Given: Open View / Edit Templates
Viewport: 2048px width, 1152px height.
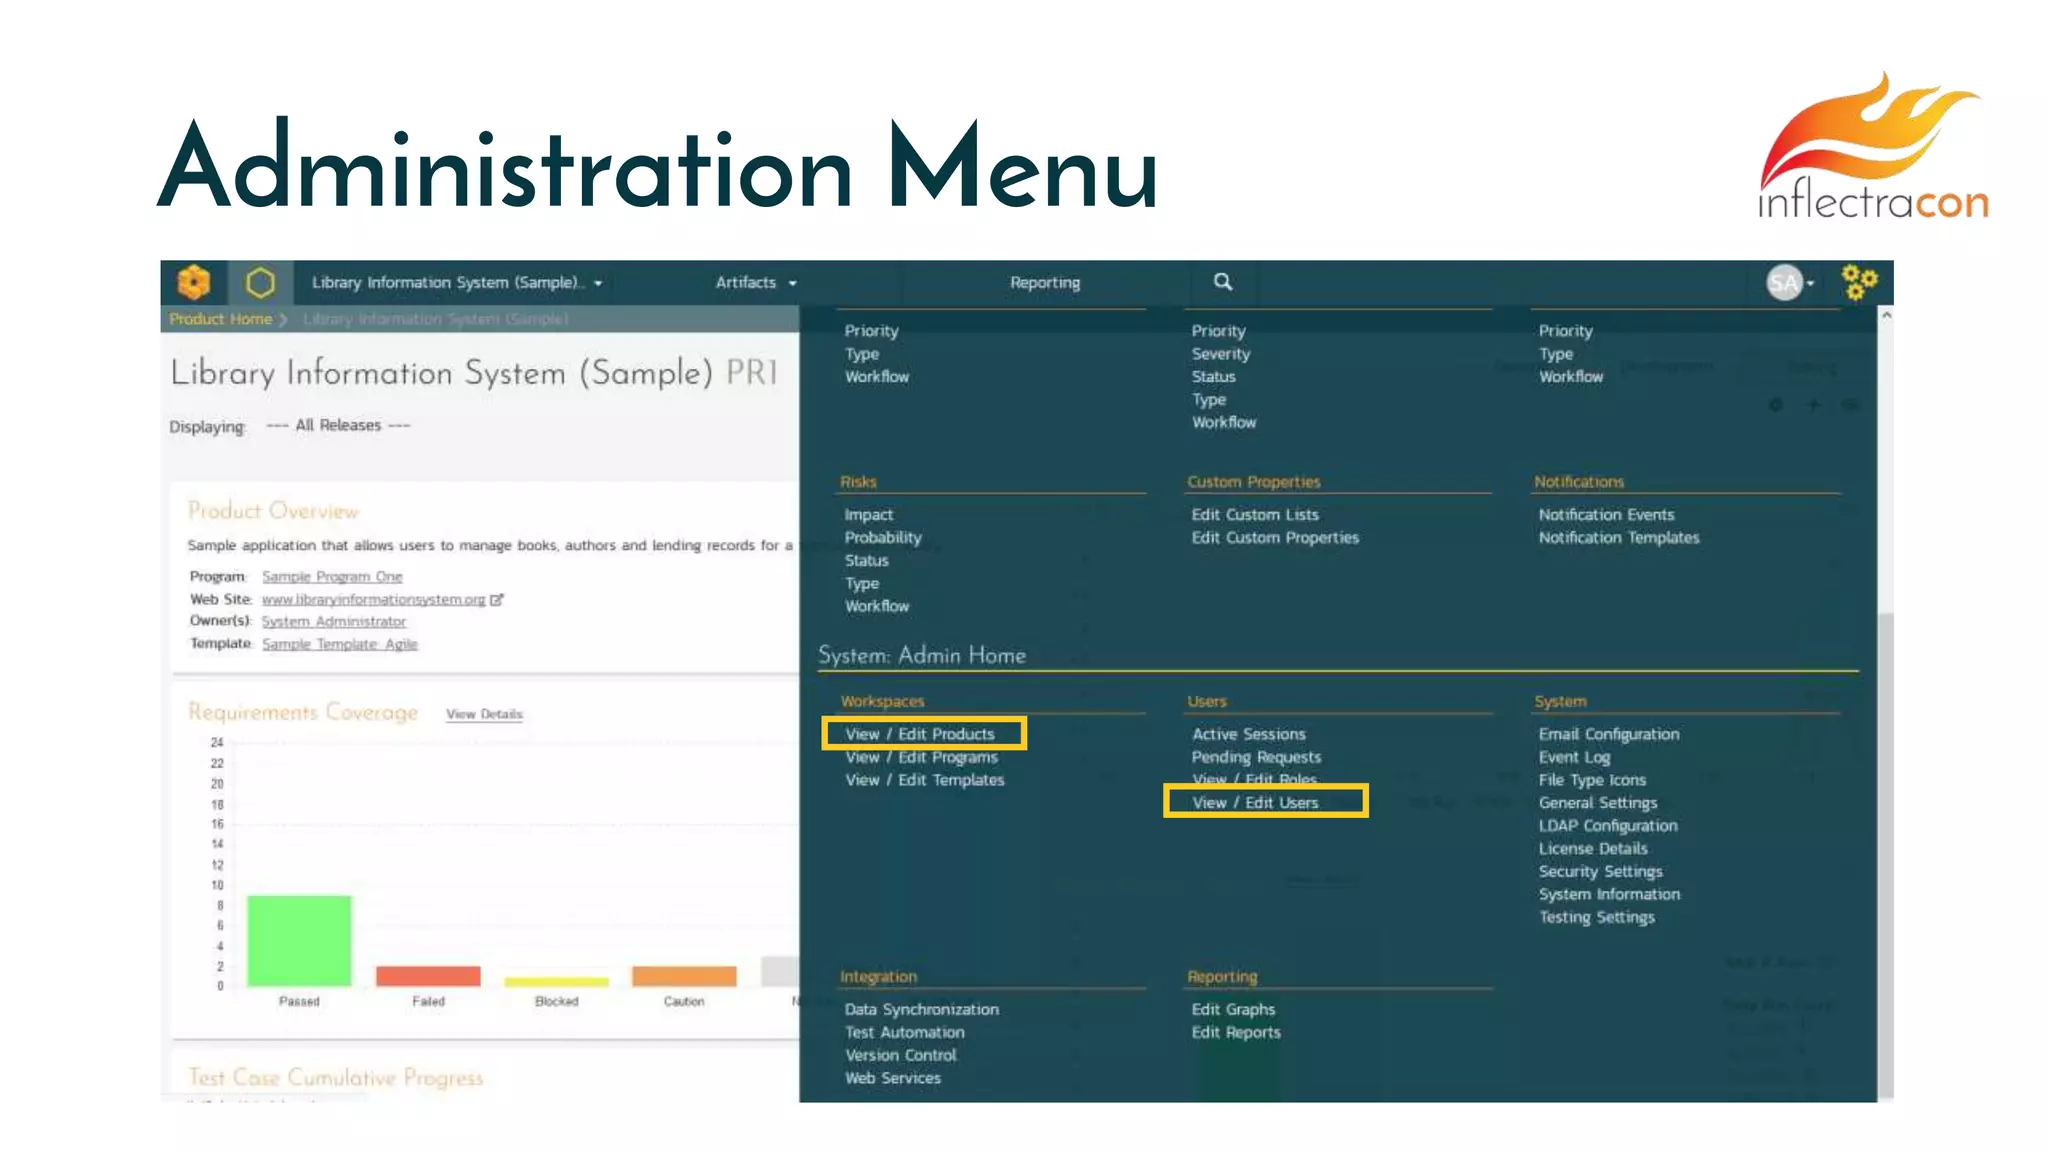Looking at the screenshot, I should click(x=925, y=780).
